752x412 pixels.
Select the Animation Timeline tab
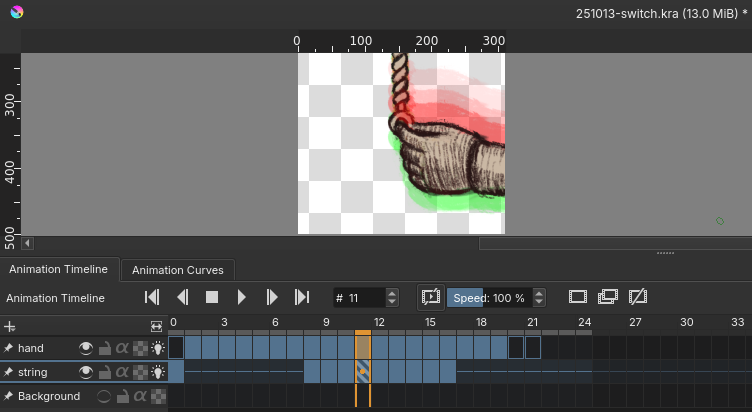click(x=58, y=270)
